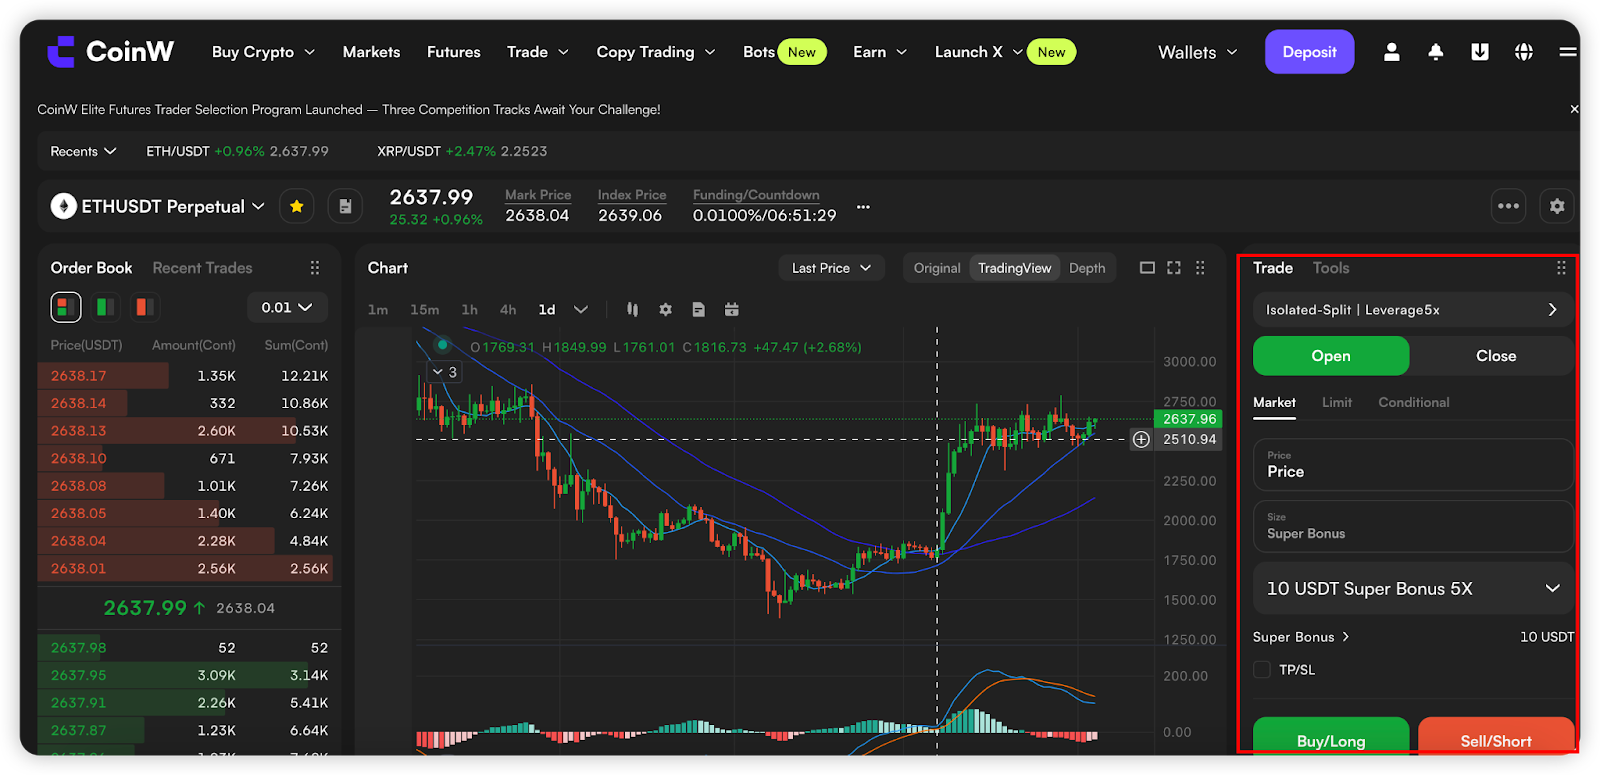Click the CoinW logo
Image resolution: width=1600 pixels, height=775 pixels.
110,52
